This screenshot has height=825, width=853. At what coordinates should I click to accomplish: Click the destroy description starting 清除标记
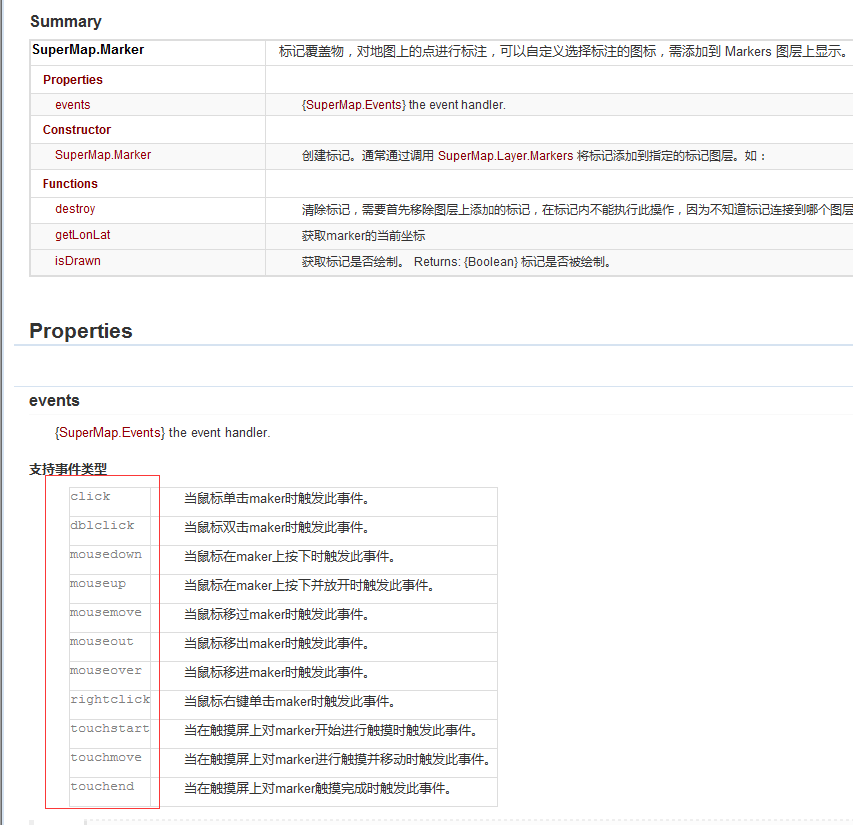tap(577, 210)
